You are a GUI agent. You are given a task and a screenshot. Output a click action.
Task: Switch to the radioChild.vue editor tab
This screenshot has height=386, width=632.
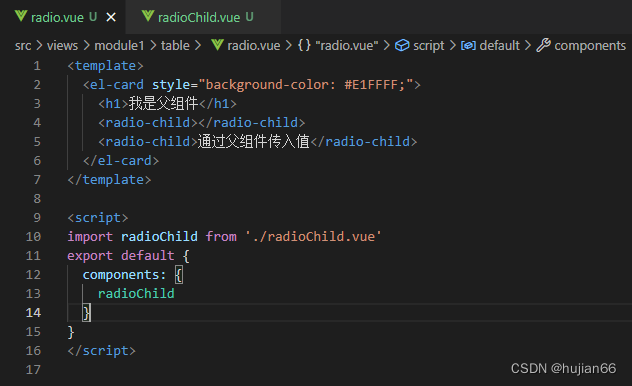(204, 17)
